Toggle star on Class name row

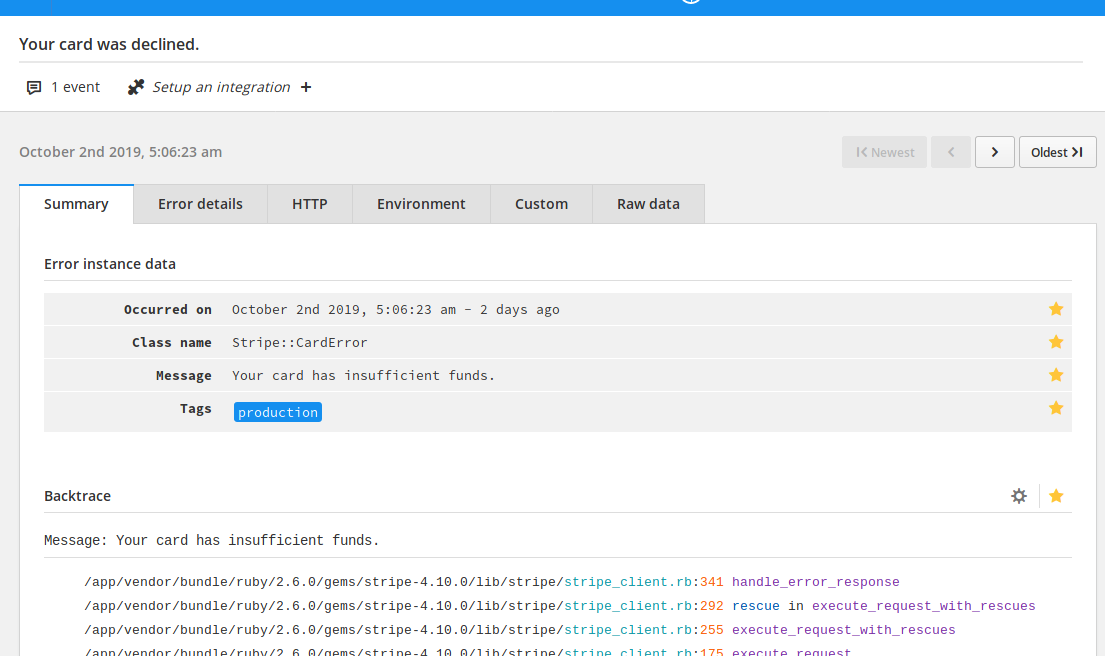click(x=1056, y=342)
